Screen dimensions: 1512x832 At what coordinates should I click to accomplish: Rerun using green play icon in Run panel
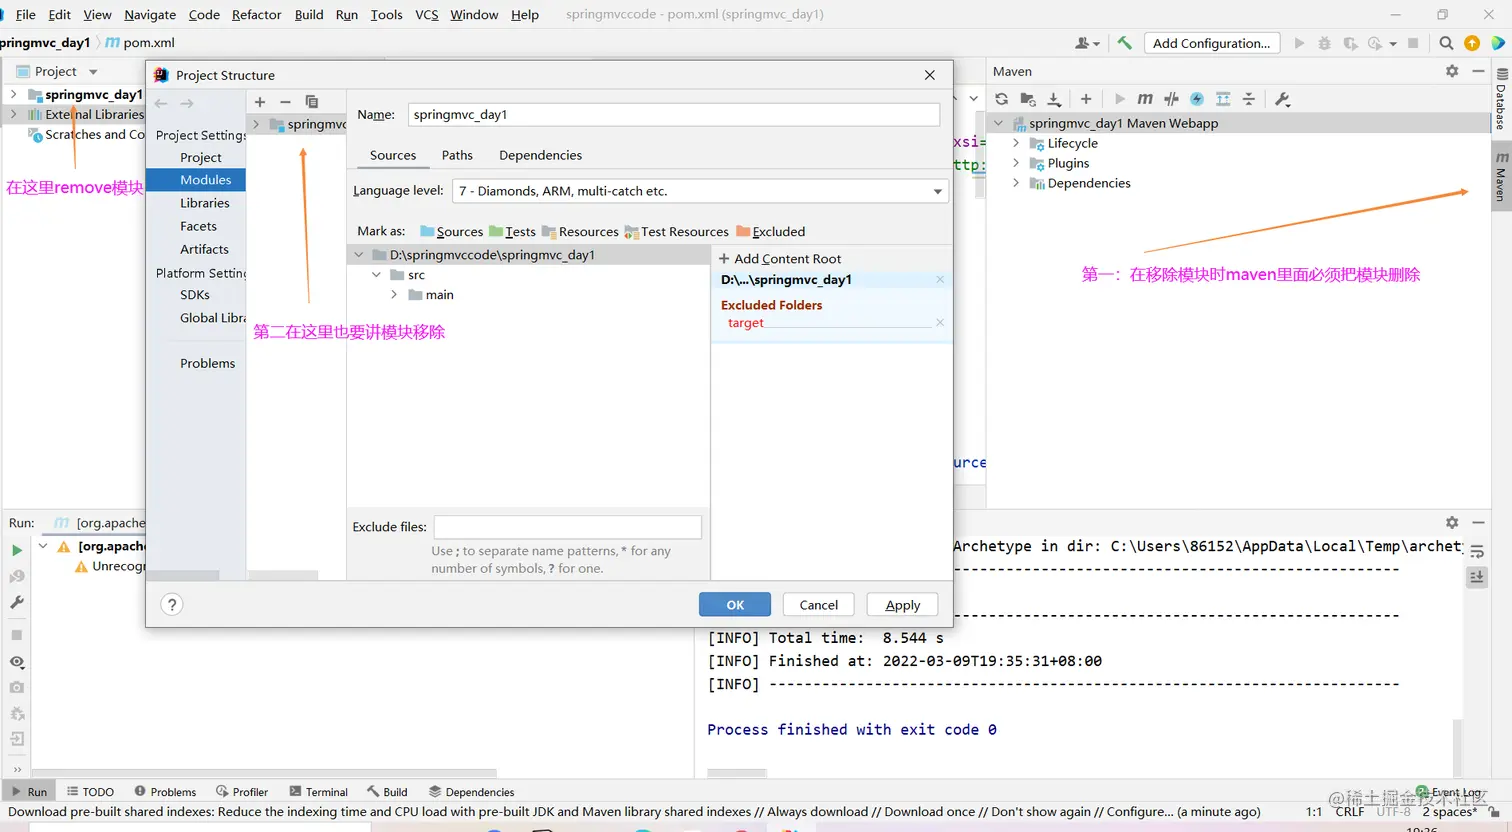pyautogui.click(x=17, y=550)
